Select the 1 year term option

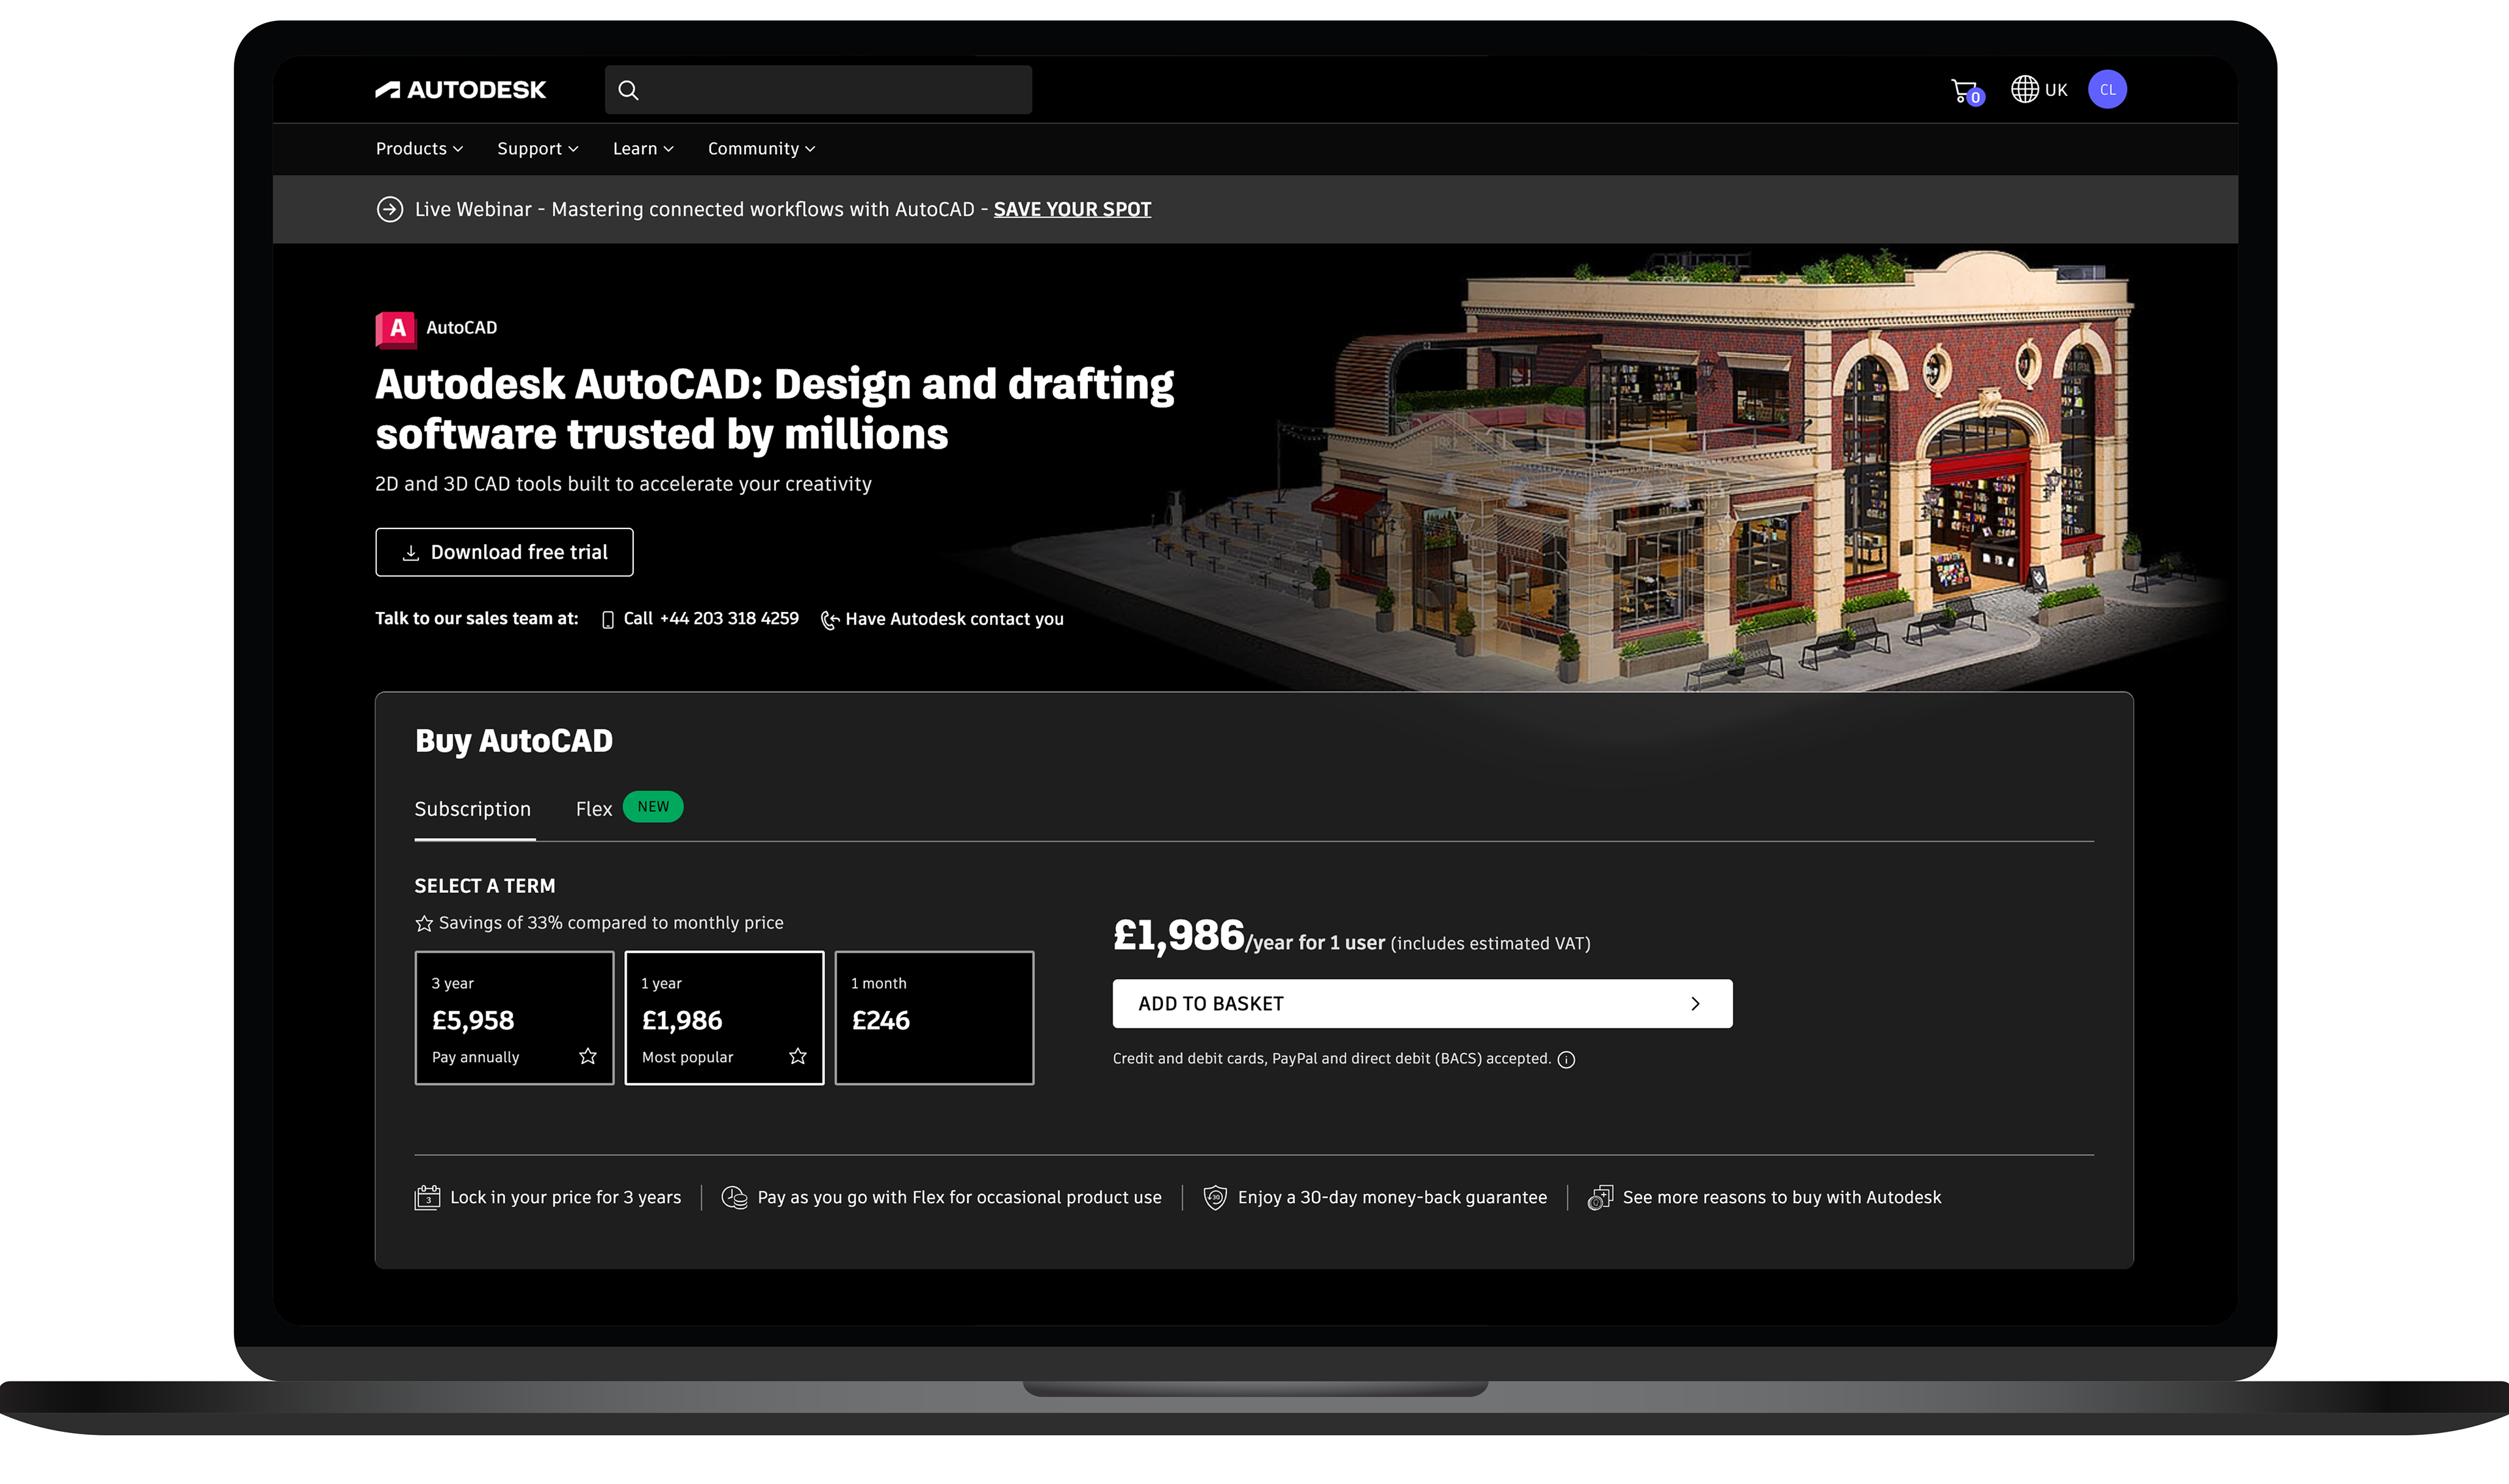(x=724, y=1018)
